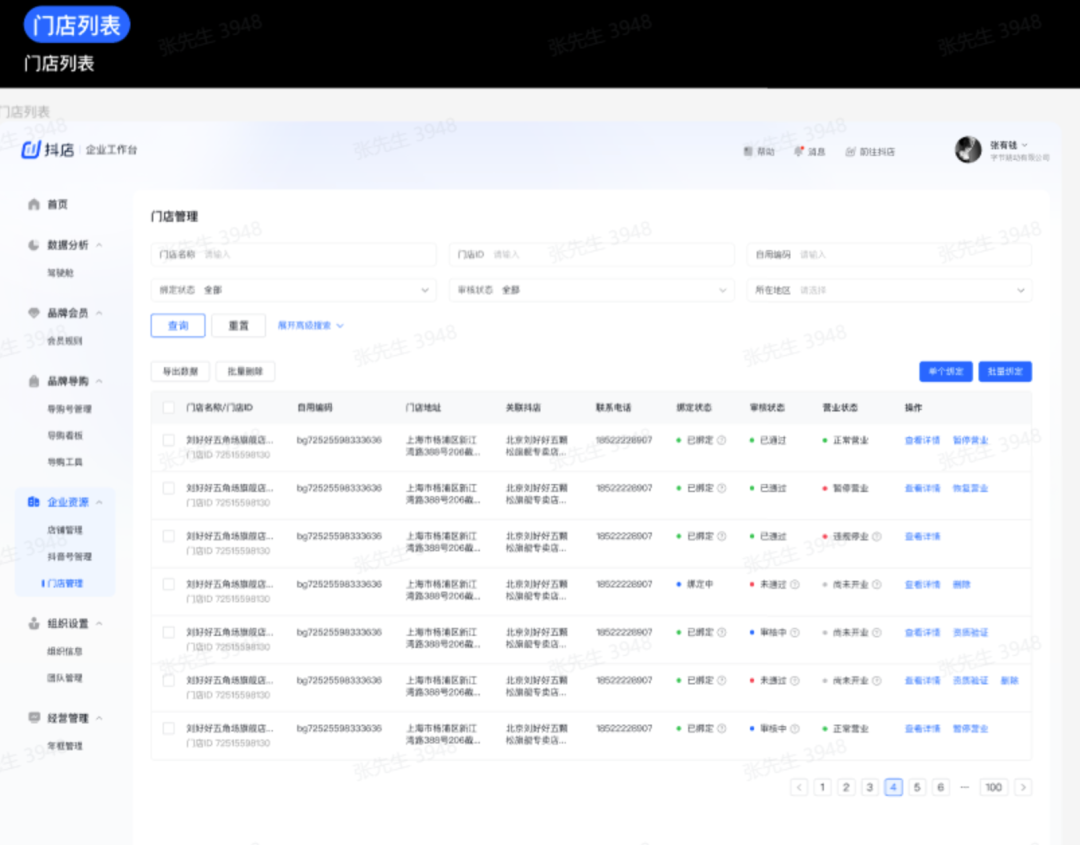Open 消息 notification bell icon
Screen dimensions: 1080x845
pyautogui.click(x=798, y=152)
